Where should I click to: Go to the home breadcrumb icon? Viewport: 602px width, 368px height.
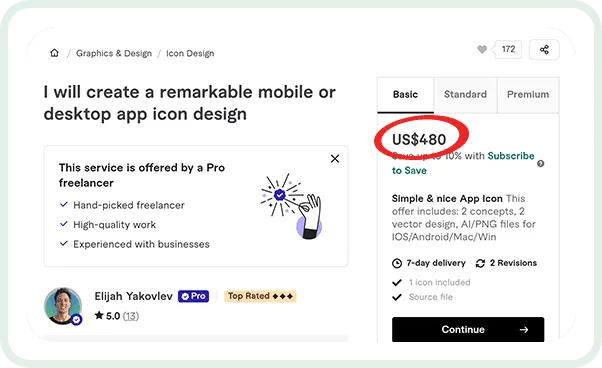pyautogui.click(x=55, y=53)
